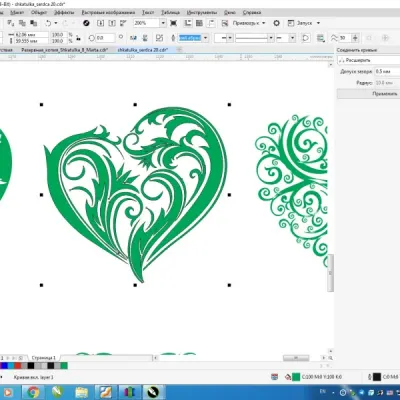Screen dimensions: 400x400
Task: Open the file explorer folder taskbar icon
Action: pyautogui.click(x=82, y=392)
